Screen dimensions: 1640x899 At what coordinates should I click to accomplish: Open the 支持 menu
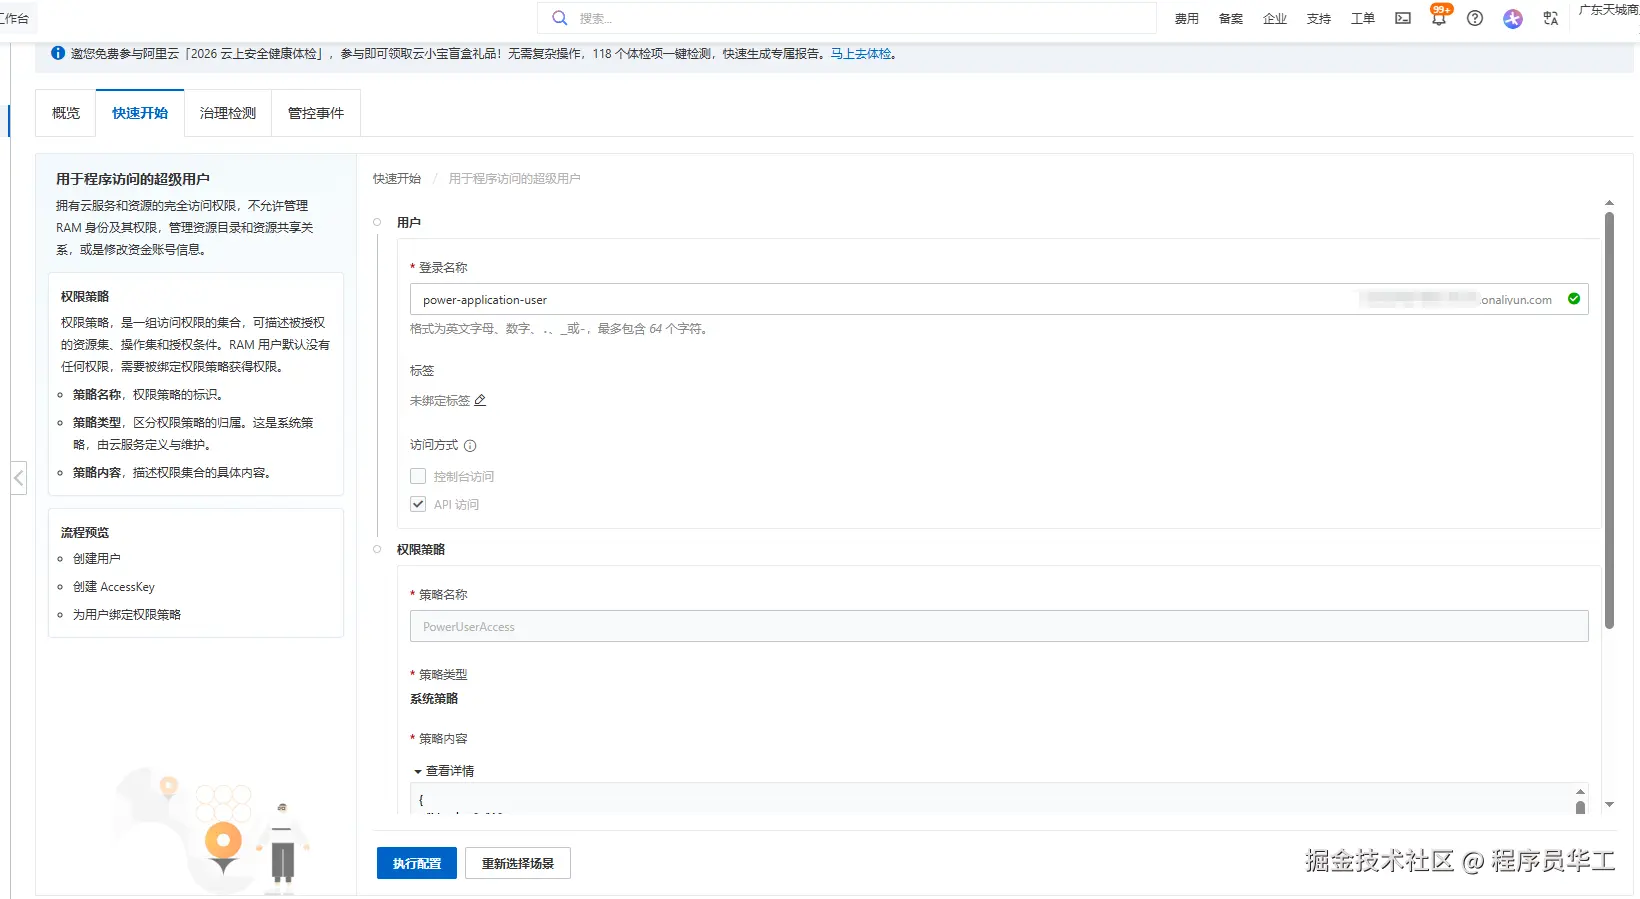[1319, 19]
